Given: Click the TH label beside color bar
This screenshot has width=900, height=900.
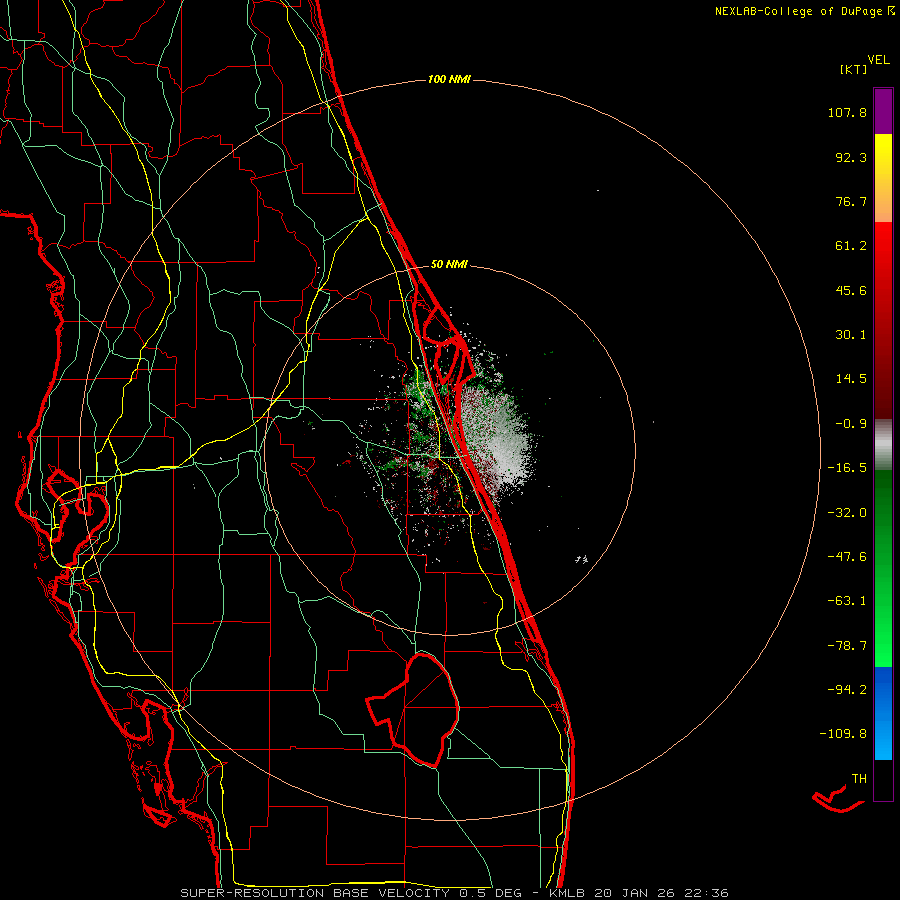Looking at the screenshot, I should pos(859,779).
